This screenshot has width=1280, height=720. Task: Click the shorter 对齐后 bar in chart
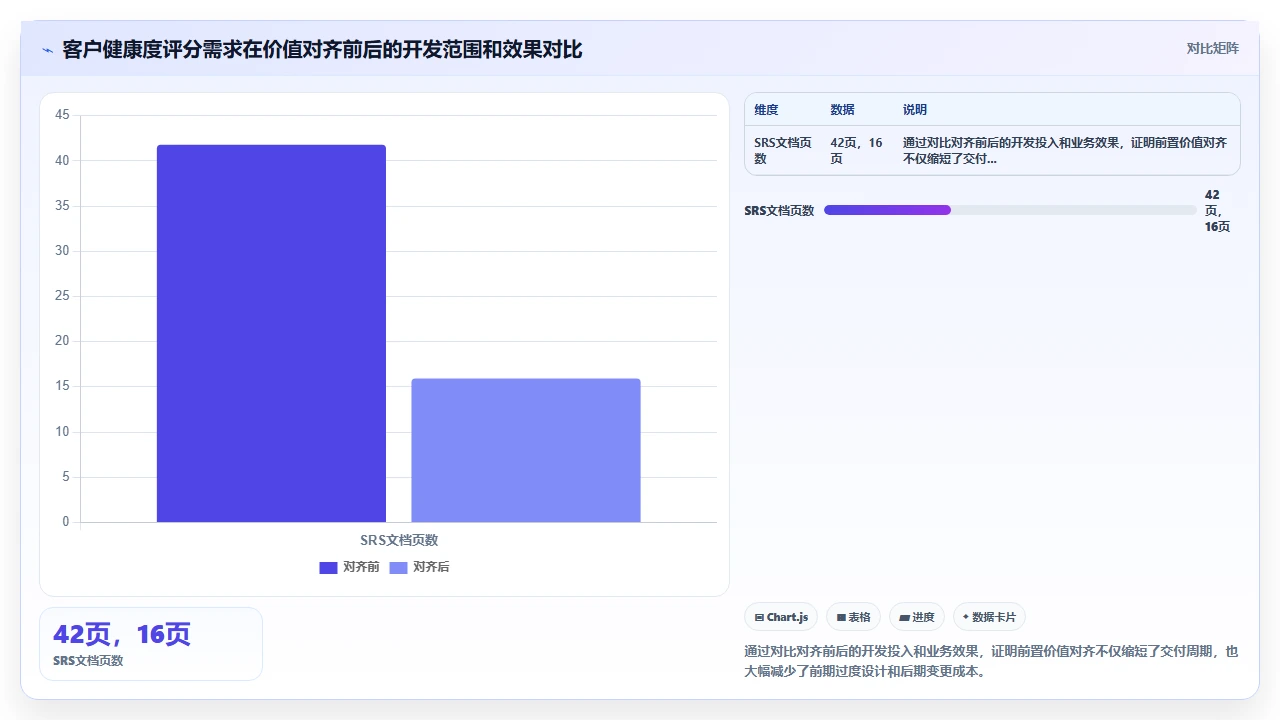pos(526,450)
